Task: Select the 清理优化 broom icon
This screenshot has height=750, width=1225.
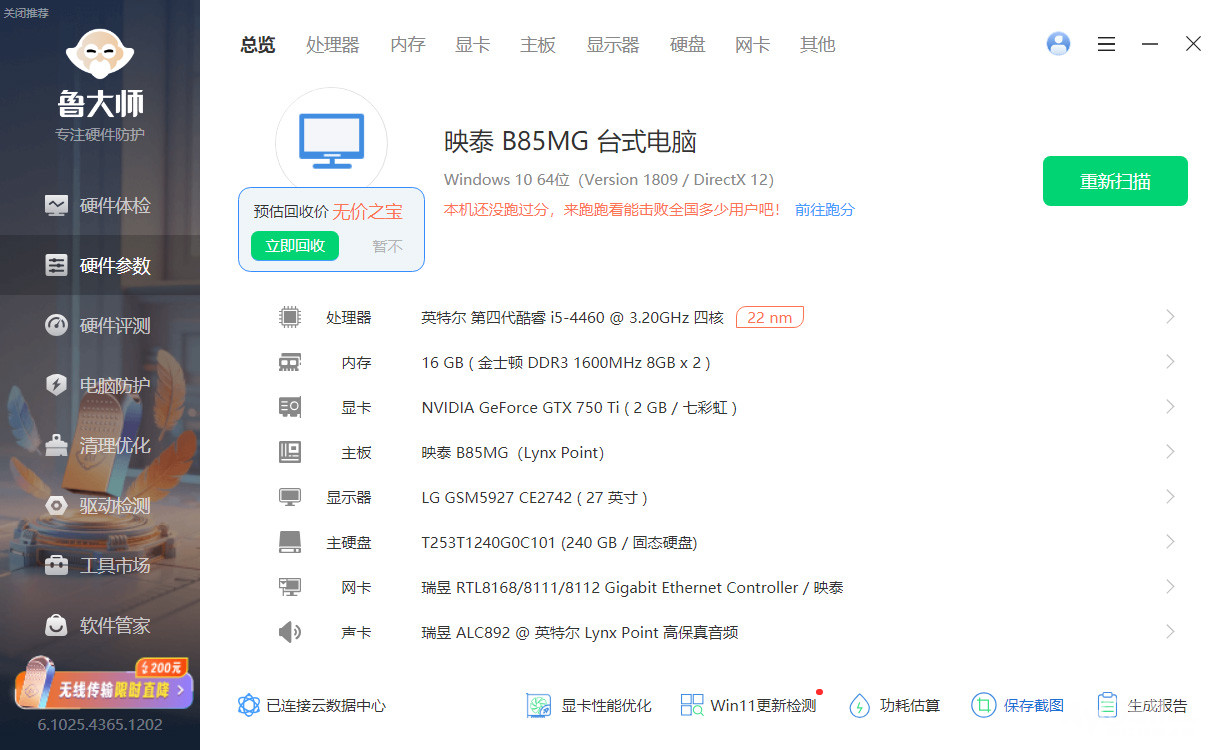Action: point(57,446)
